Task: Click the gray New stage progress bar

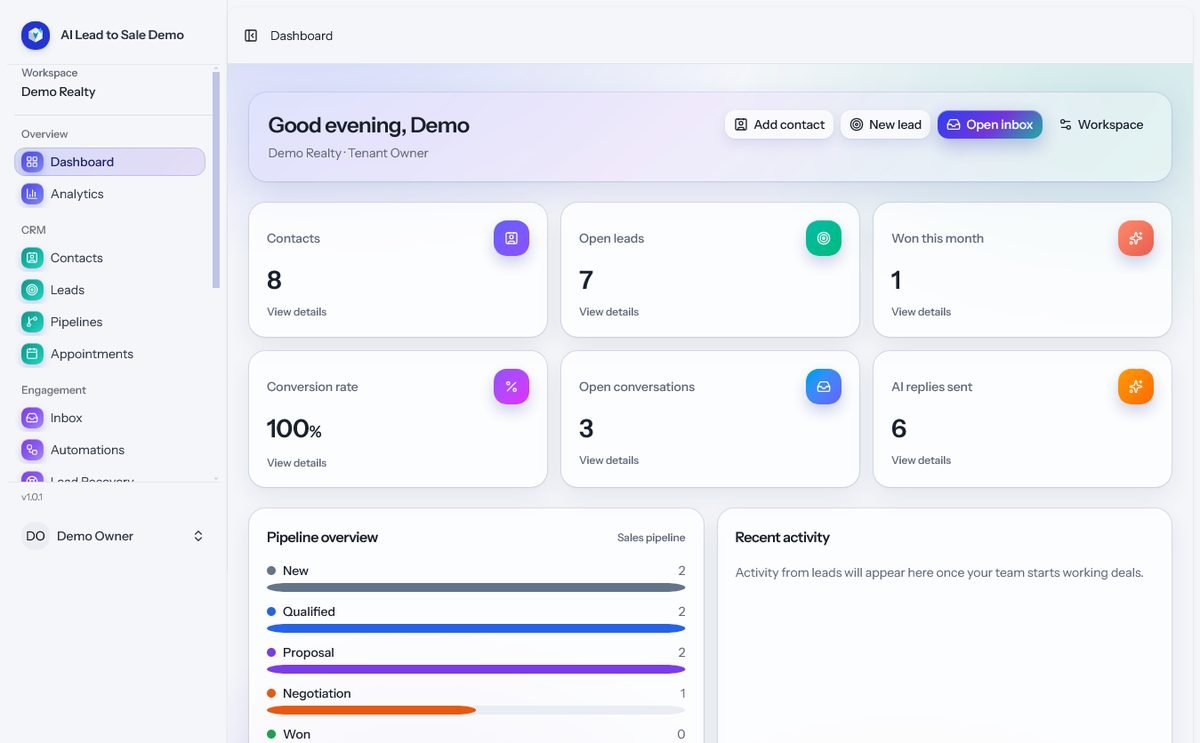Action: [x=476, y=588]
